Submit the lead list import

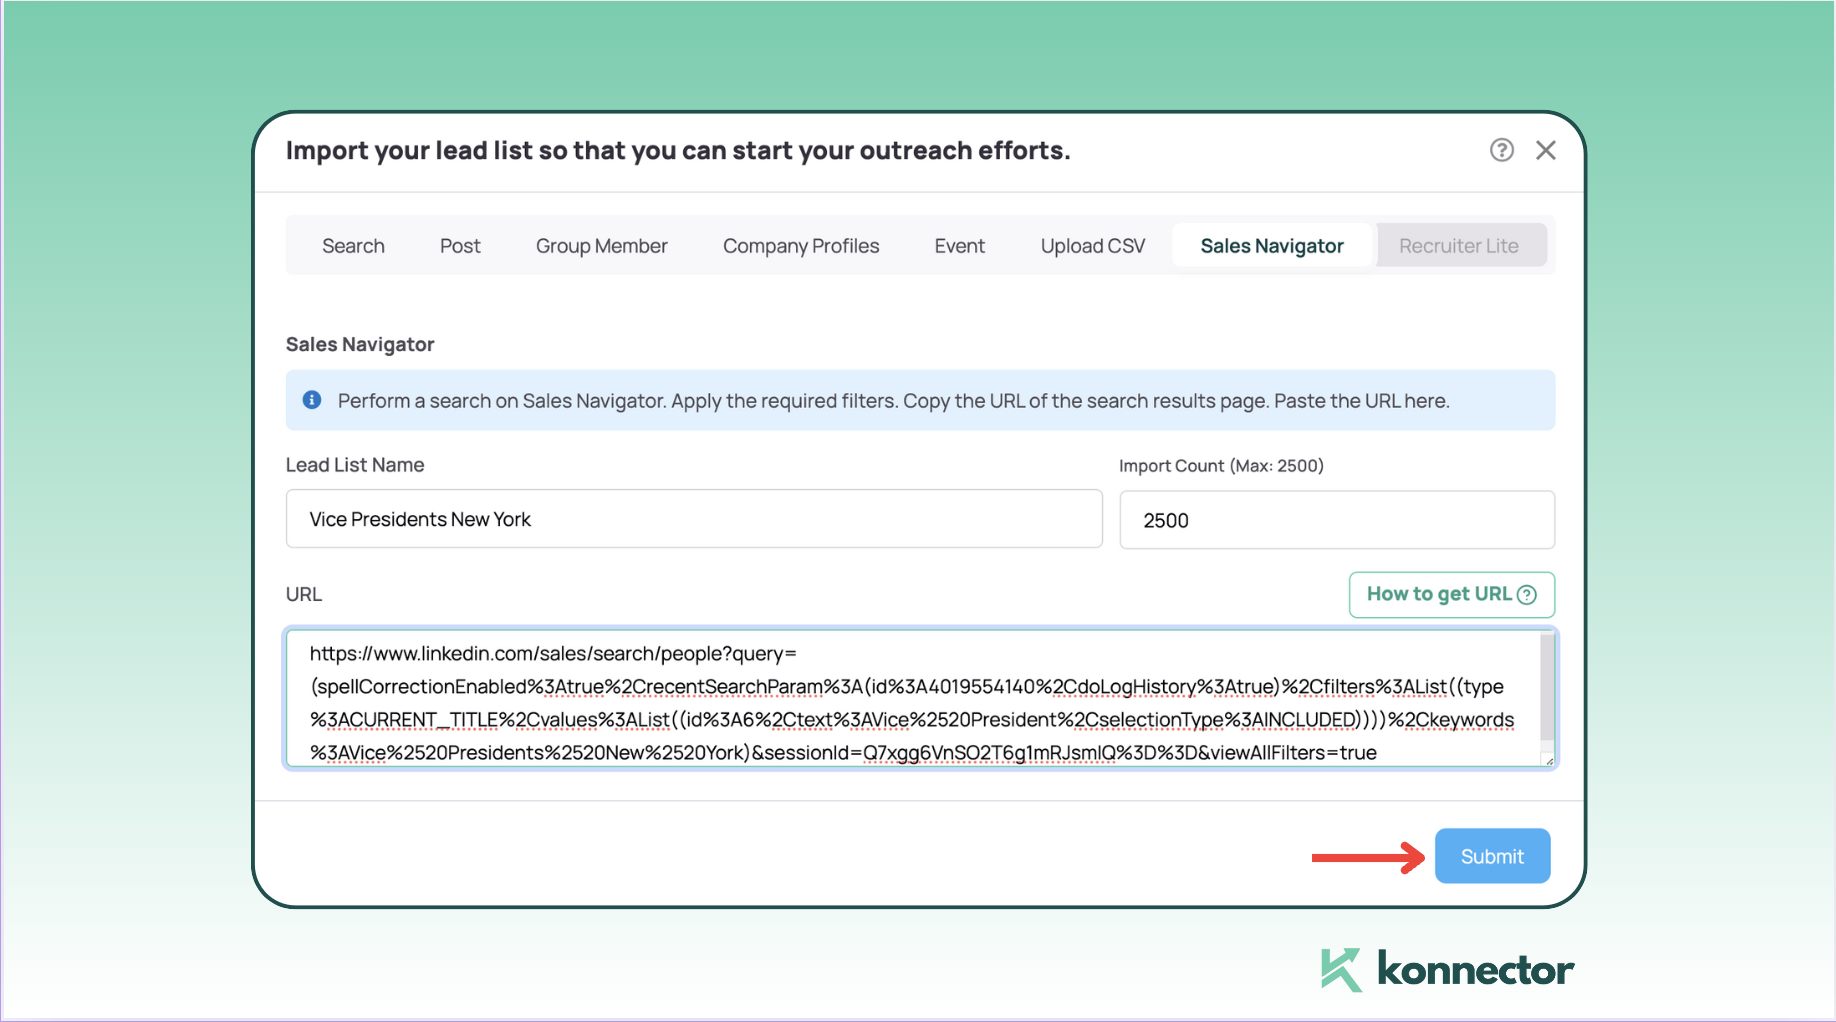coord(1492,856)
